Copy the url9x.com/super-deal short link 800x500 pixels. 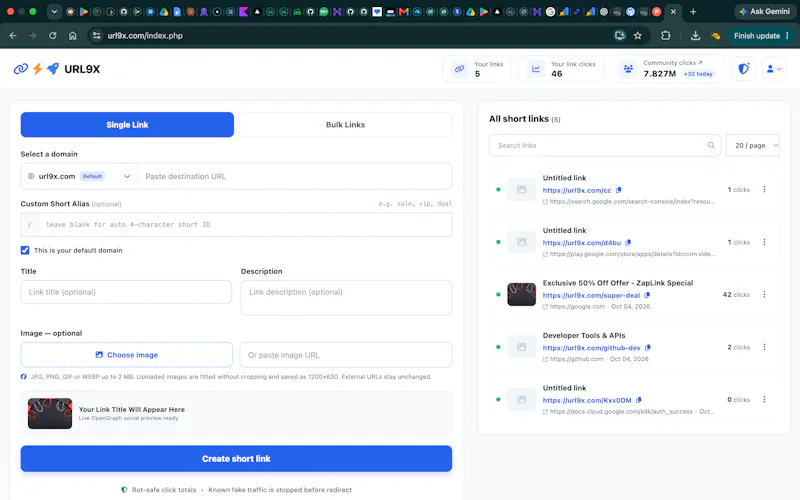pos(647,295)
